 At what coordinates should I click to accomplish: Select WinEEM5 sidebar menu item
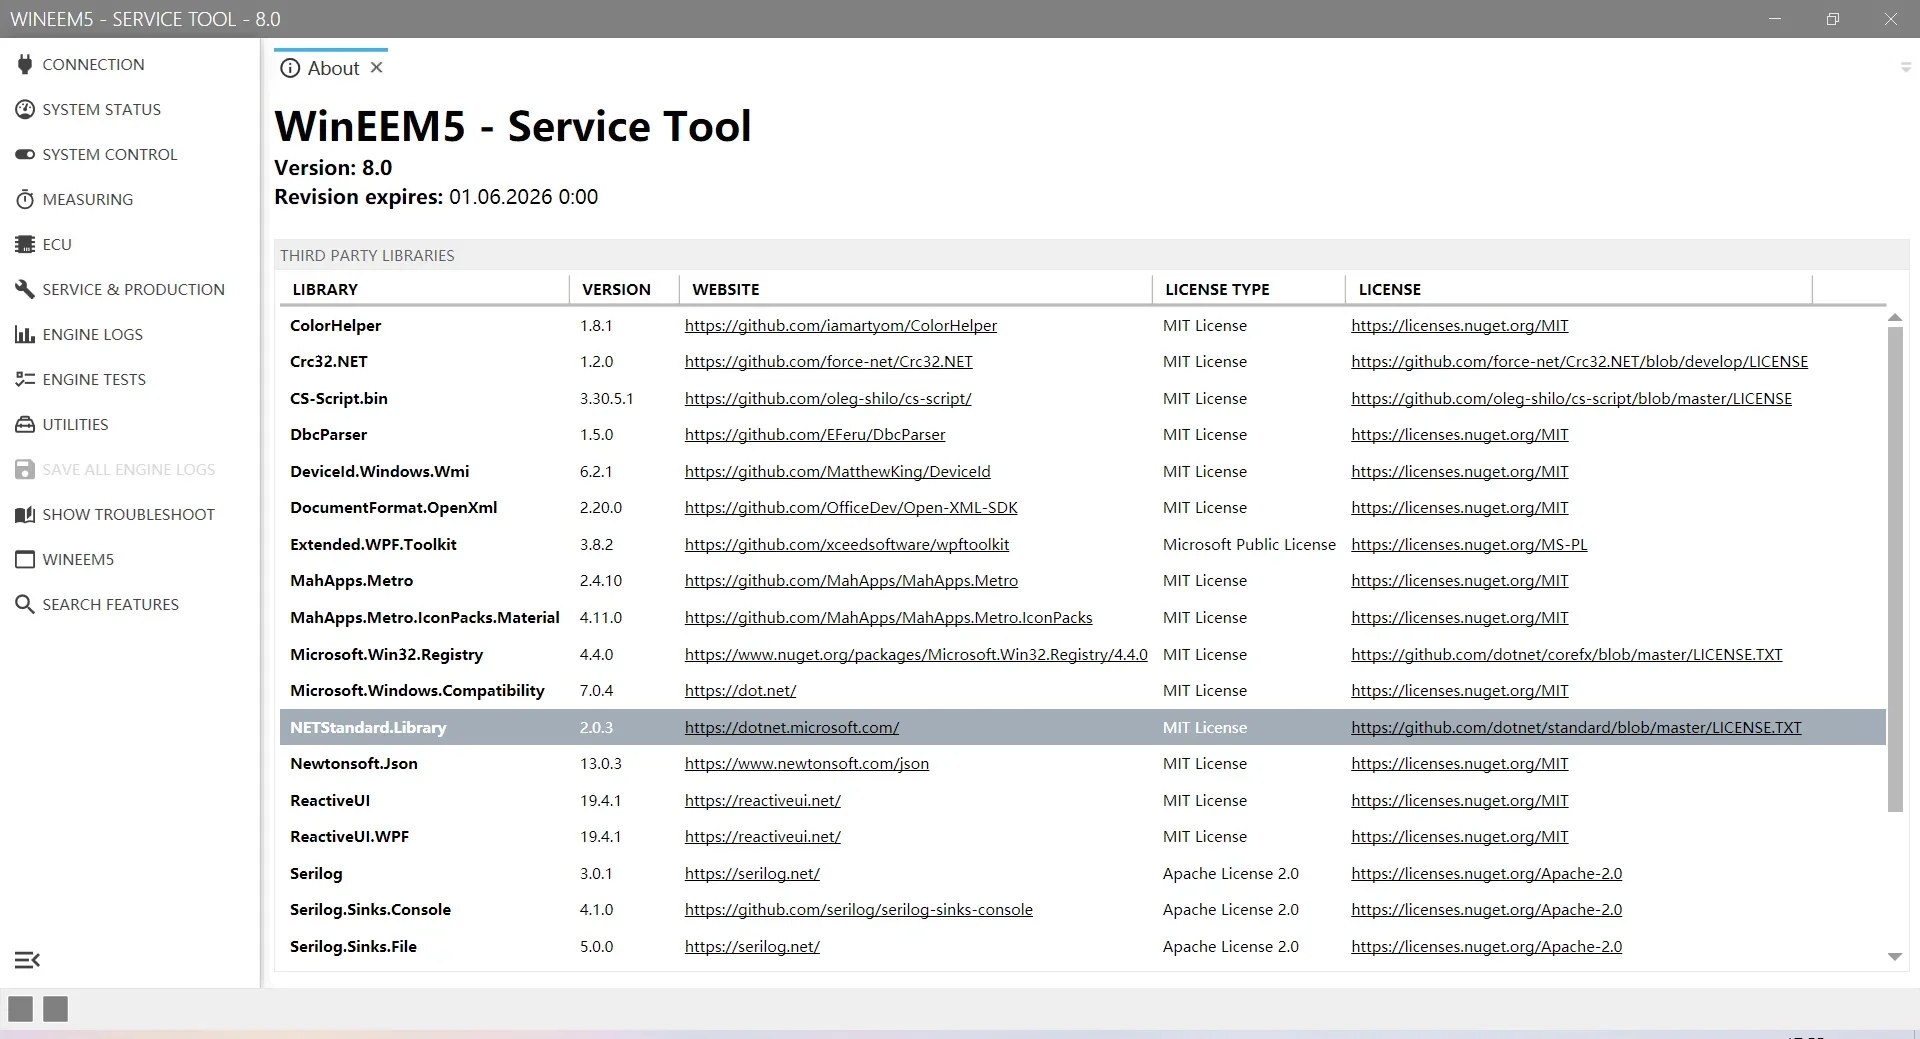(x=78, y=559)
